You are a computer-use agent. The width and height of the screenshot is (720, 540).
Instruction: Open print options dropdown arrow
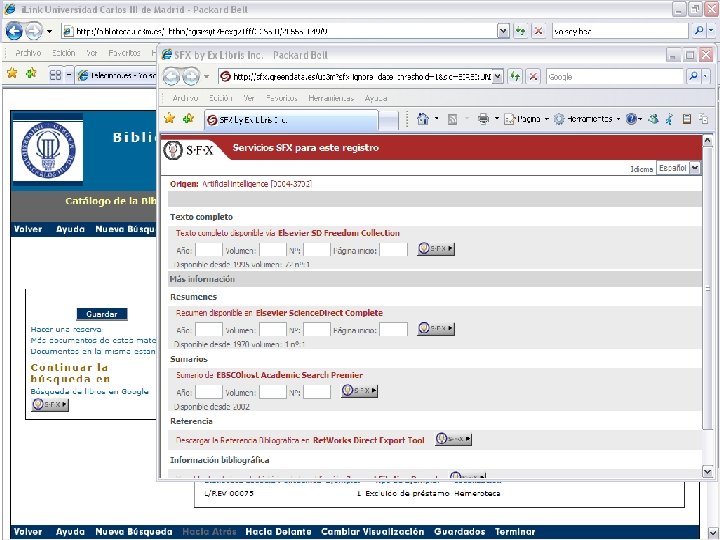(x=497, y=119)
